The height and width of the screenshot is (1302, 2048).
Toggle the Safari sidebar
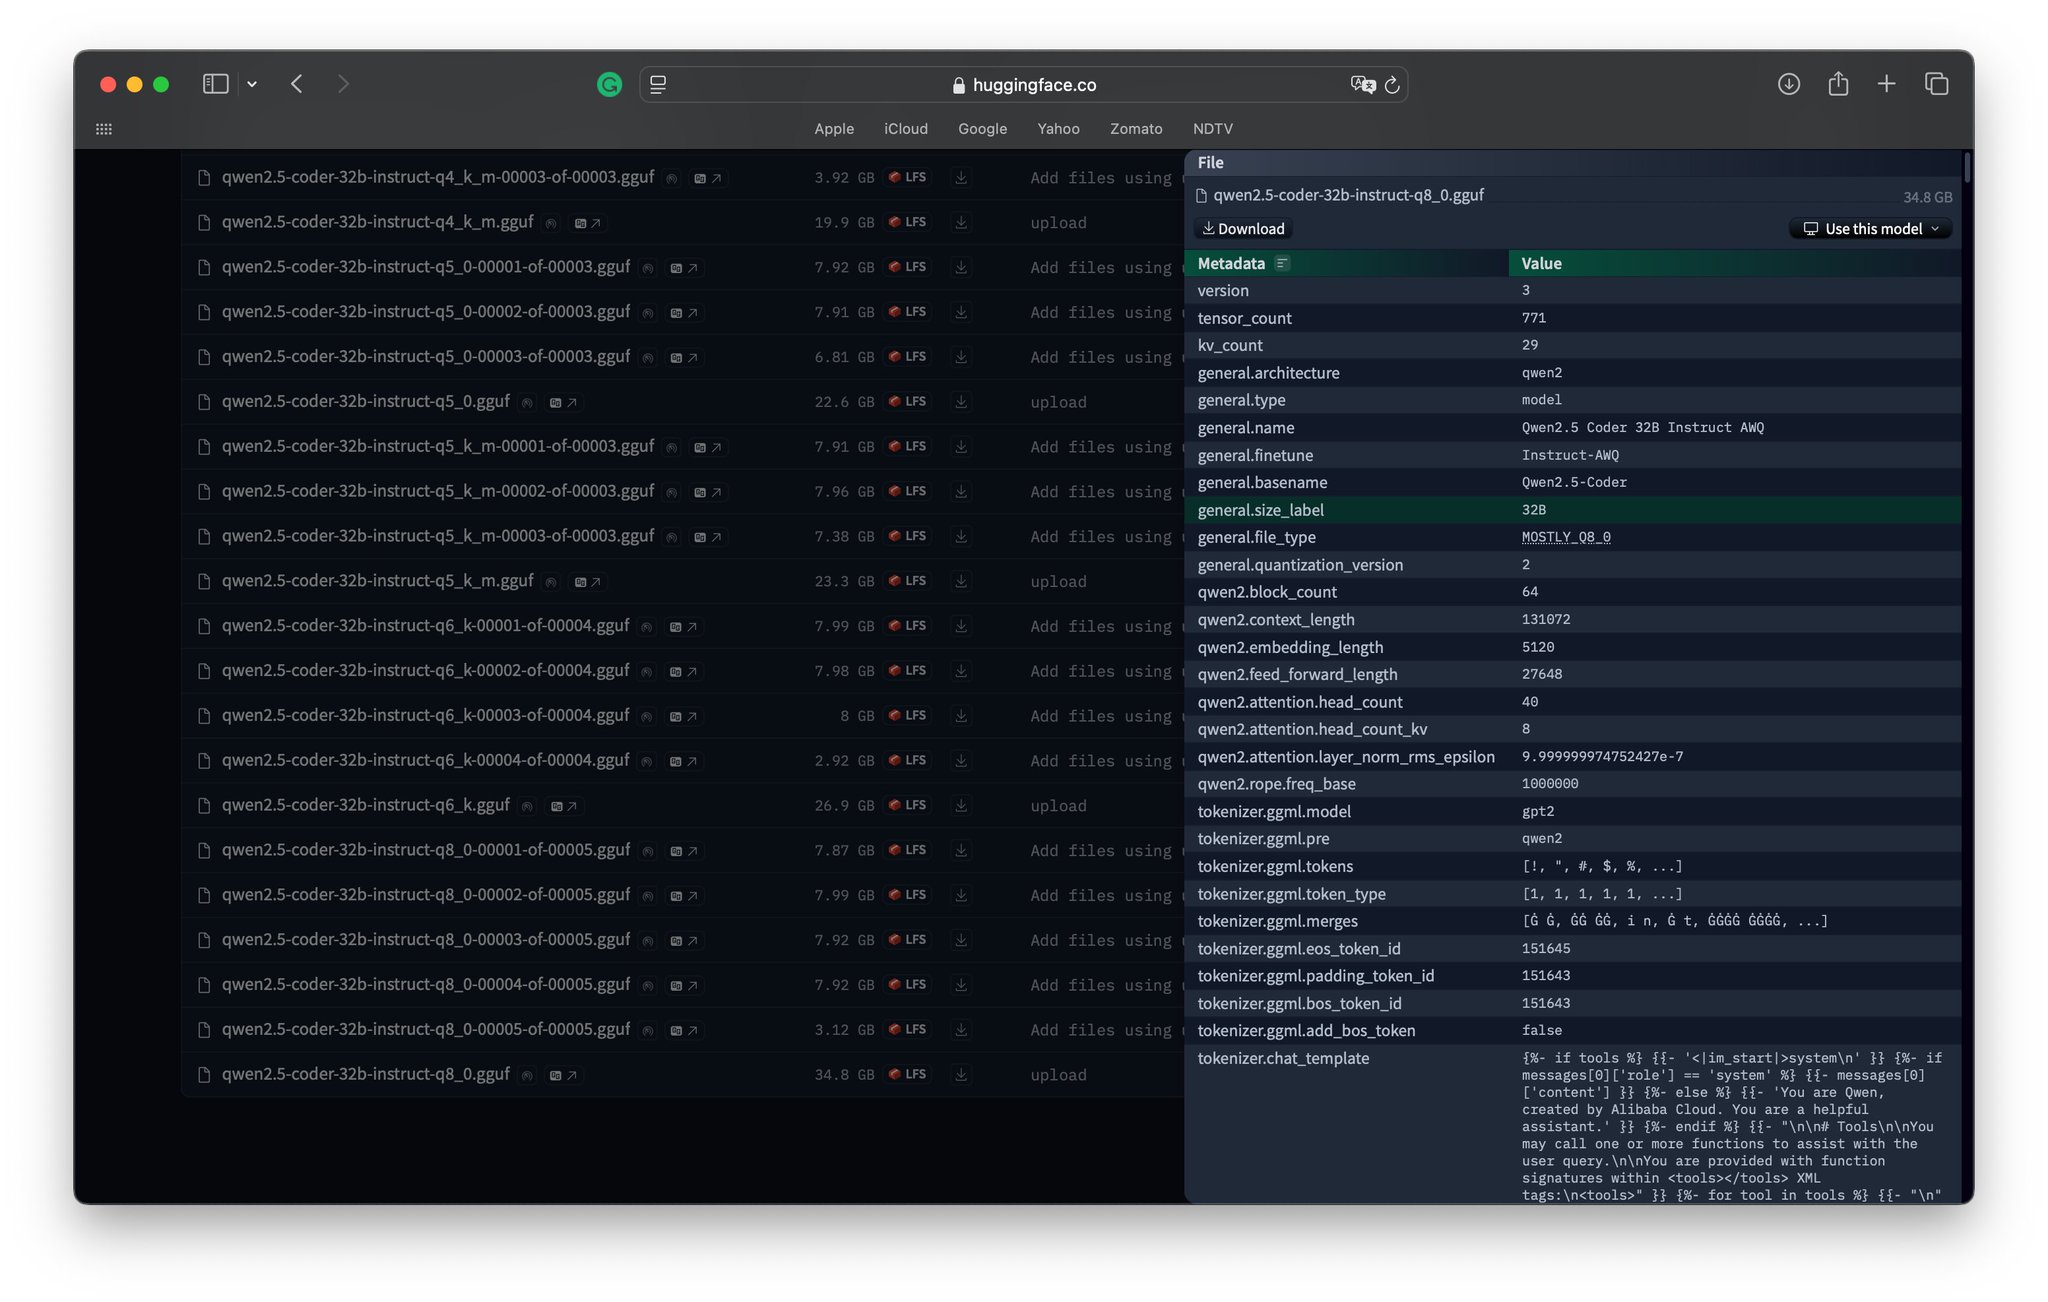[215, 84]
